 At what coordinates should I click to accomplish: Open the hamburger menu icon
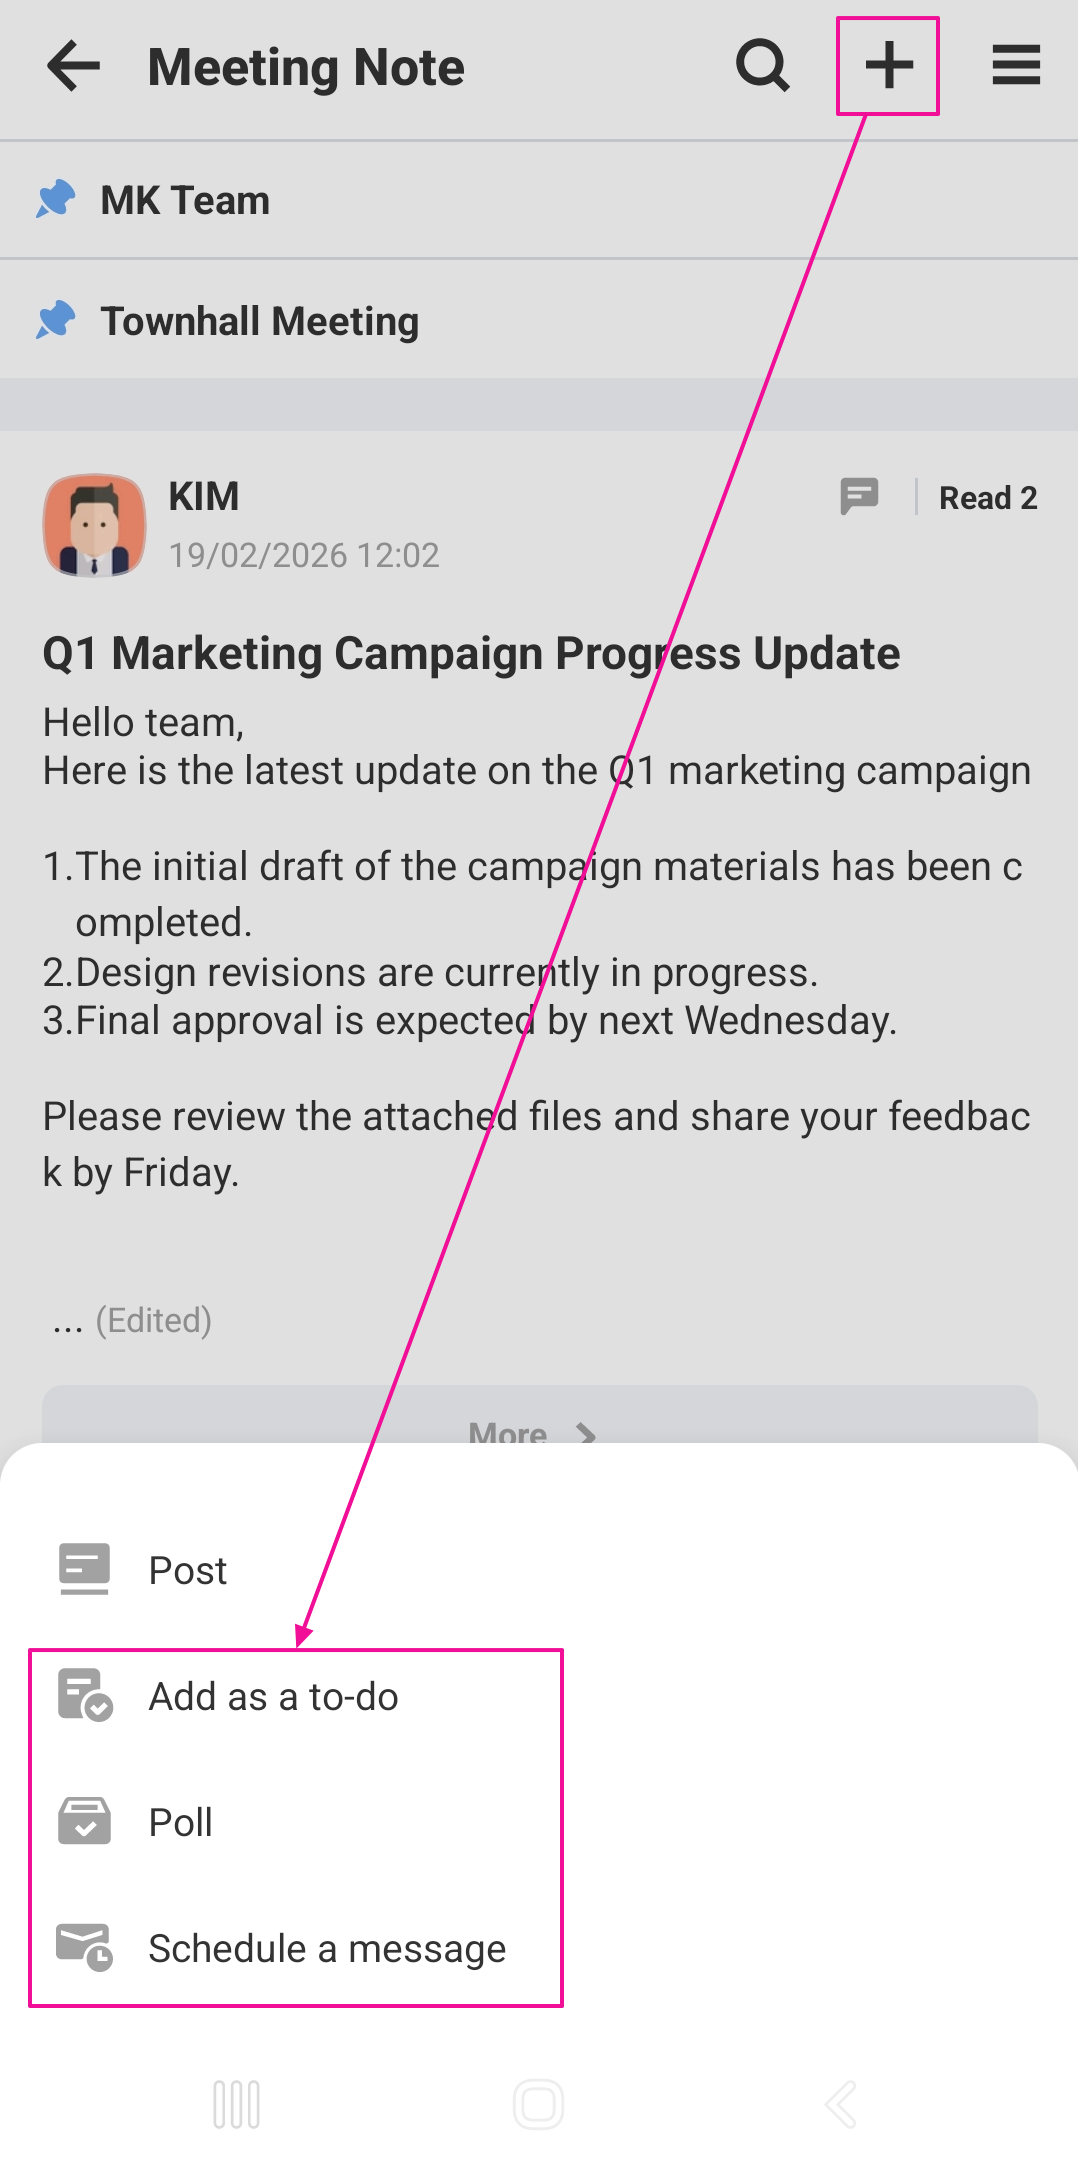pos(1016,67)
